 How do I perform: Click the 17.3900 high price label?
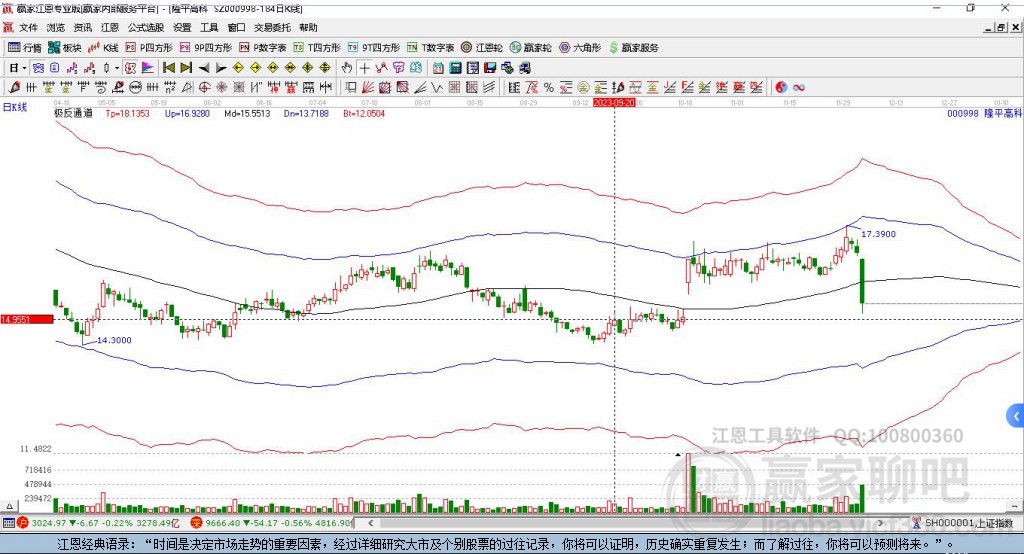(x=878, y=234)
